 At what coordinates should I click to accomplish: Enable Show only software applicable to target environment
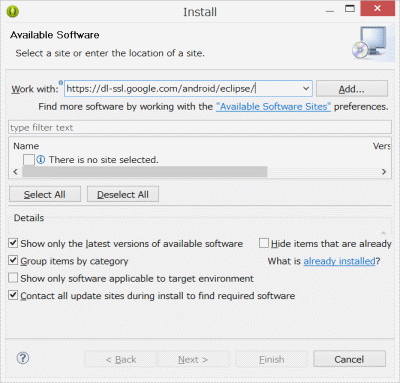(13, 278)
